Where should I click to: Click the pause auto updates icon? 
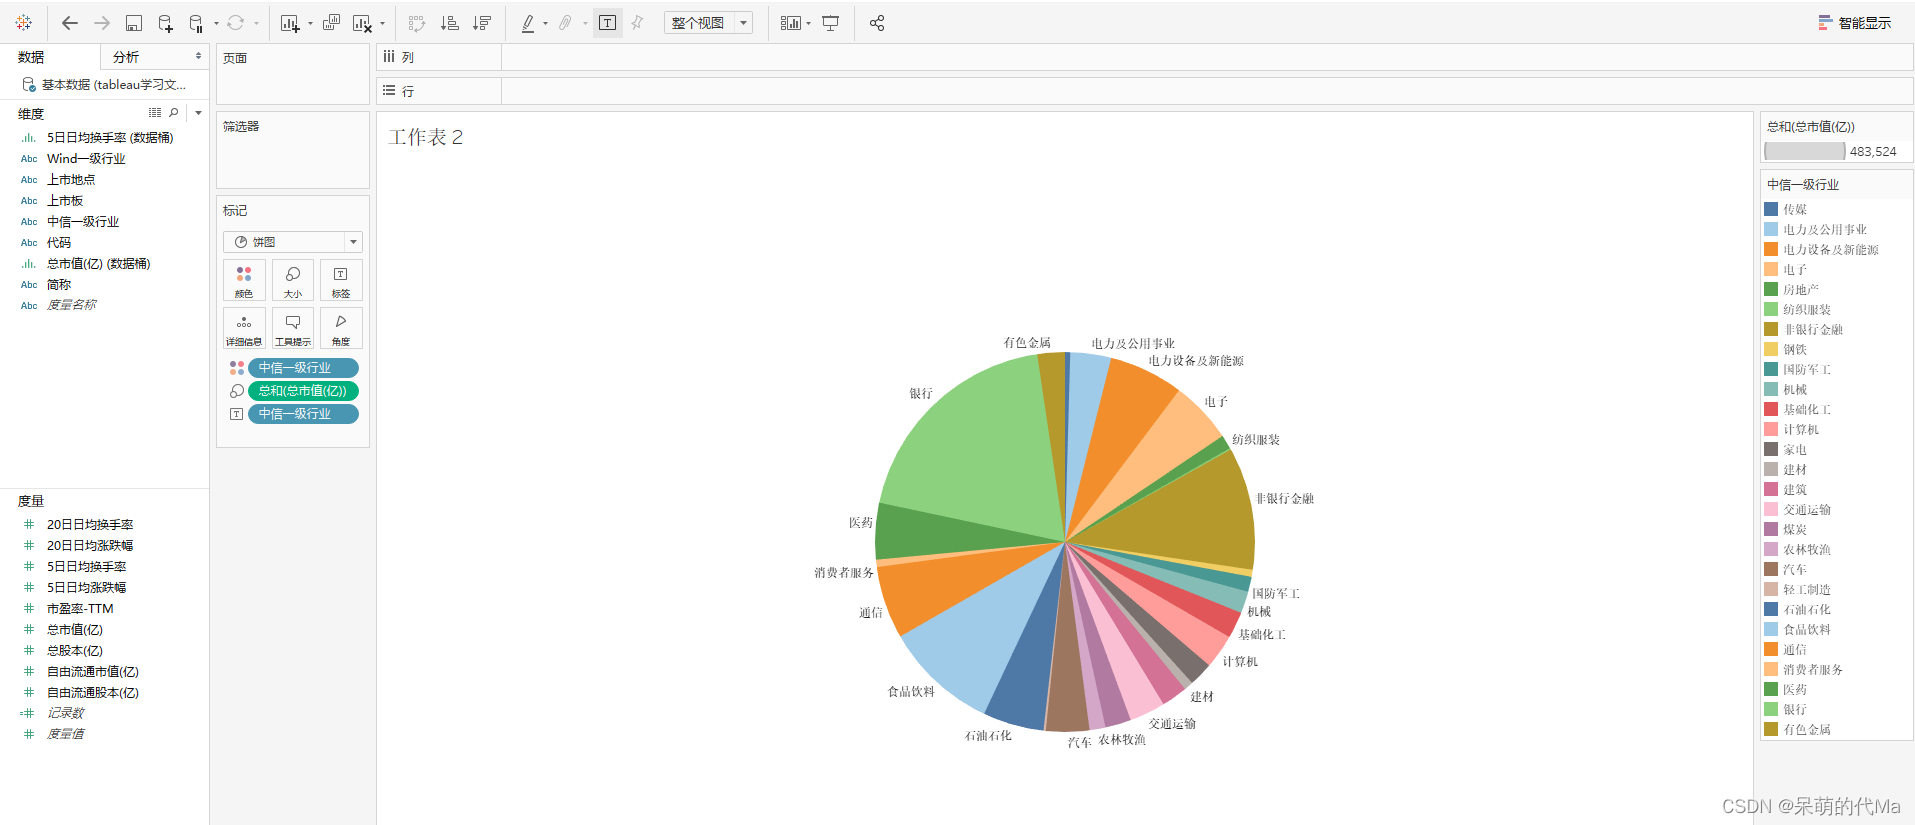point(197,22)
